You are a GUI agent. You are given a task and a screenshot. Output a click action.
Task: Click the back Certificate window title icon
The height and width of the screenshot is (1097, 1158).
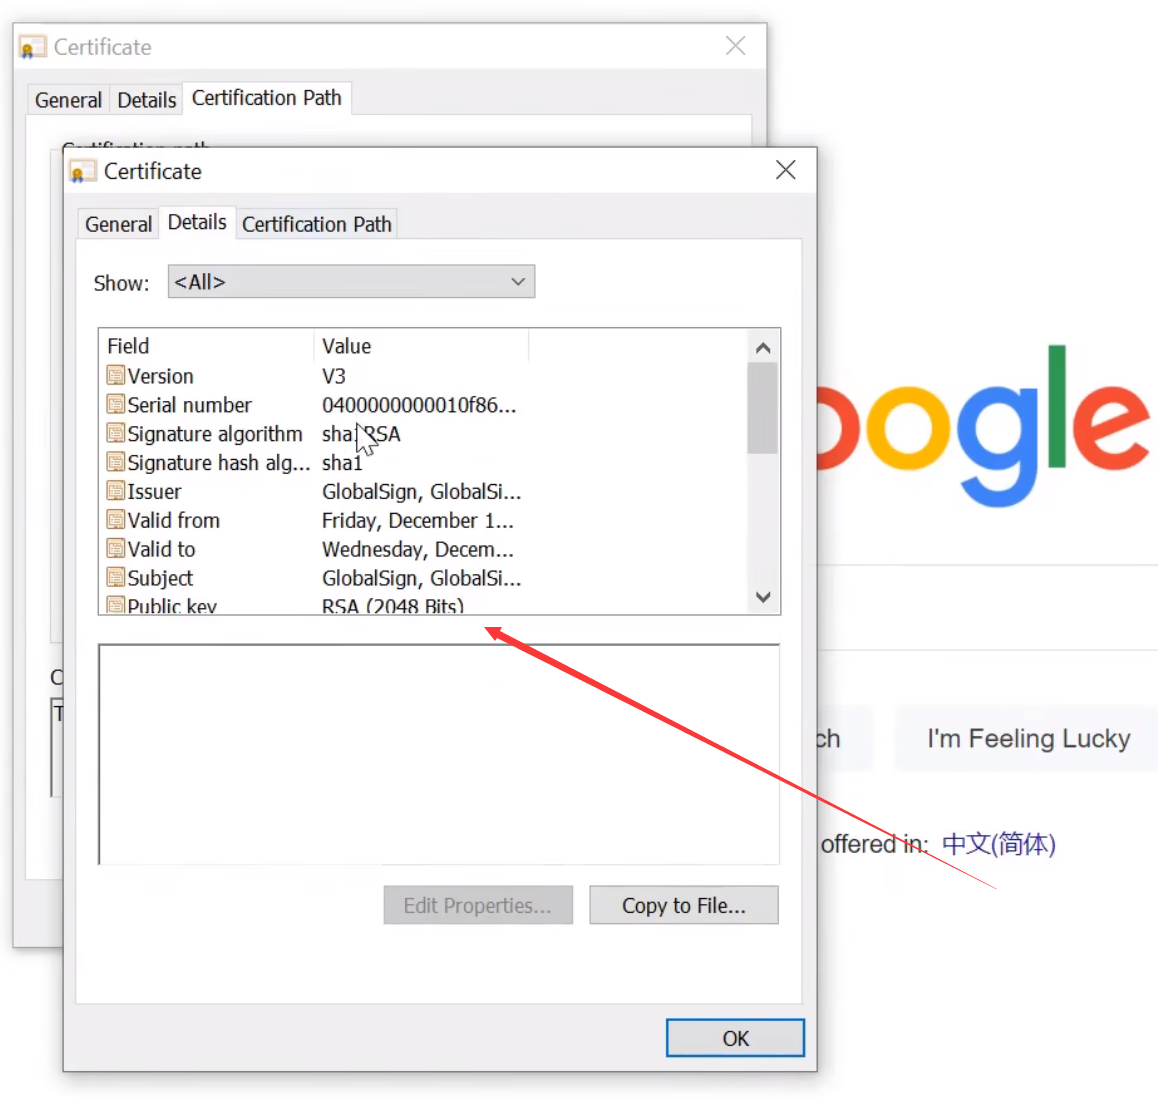pos(32,47)
